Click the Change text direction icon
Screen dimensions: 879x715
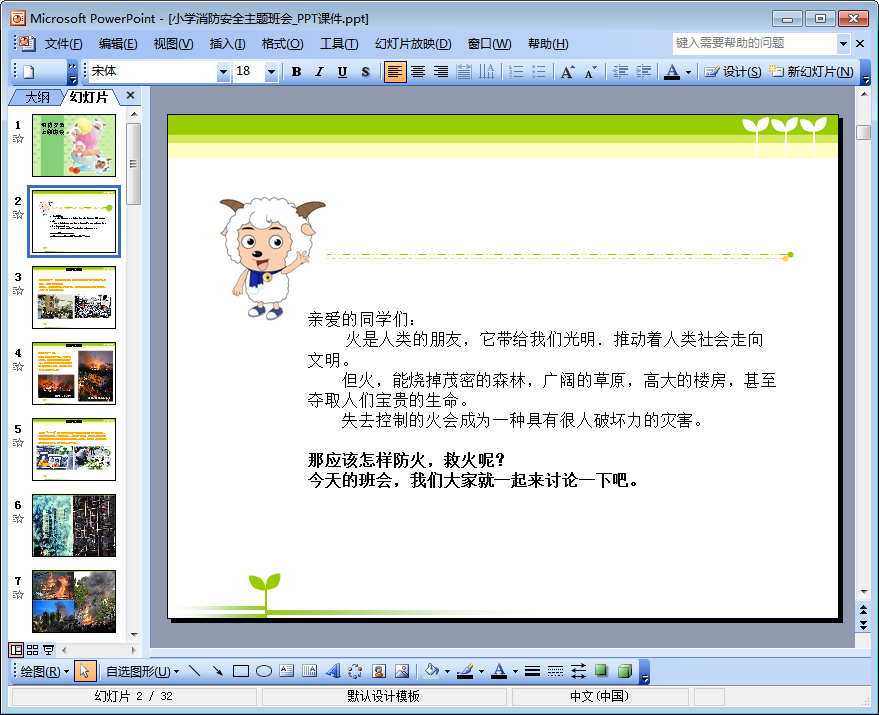point(487,72)
